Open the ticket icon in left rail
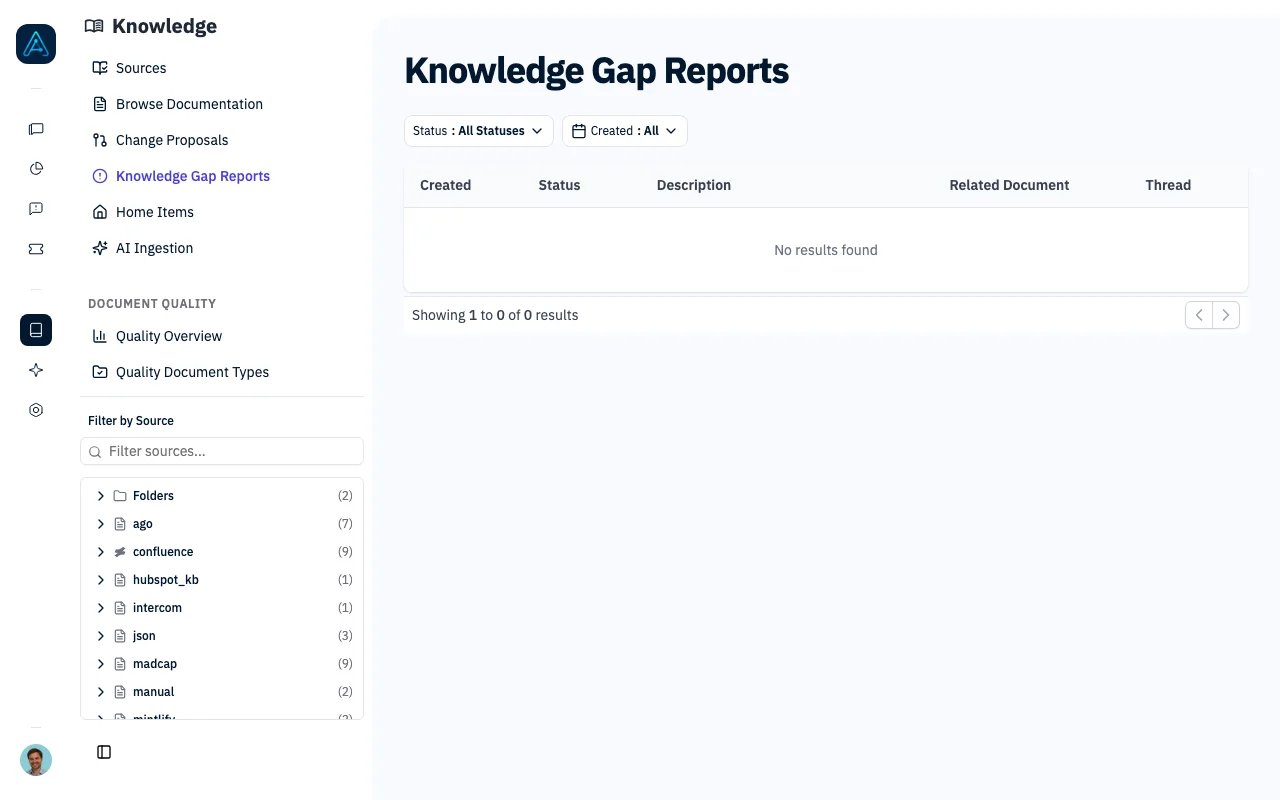This screenshot has width=1280, height=800. (36, 249)
